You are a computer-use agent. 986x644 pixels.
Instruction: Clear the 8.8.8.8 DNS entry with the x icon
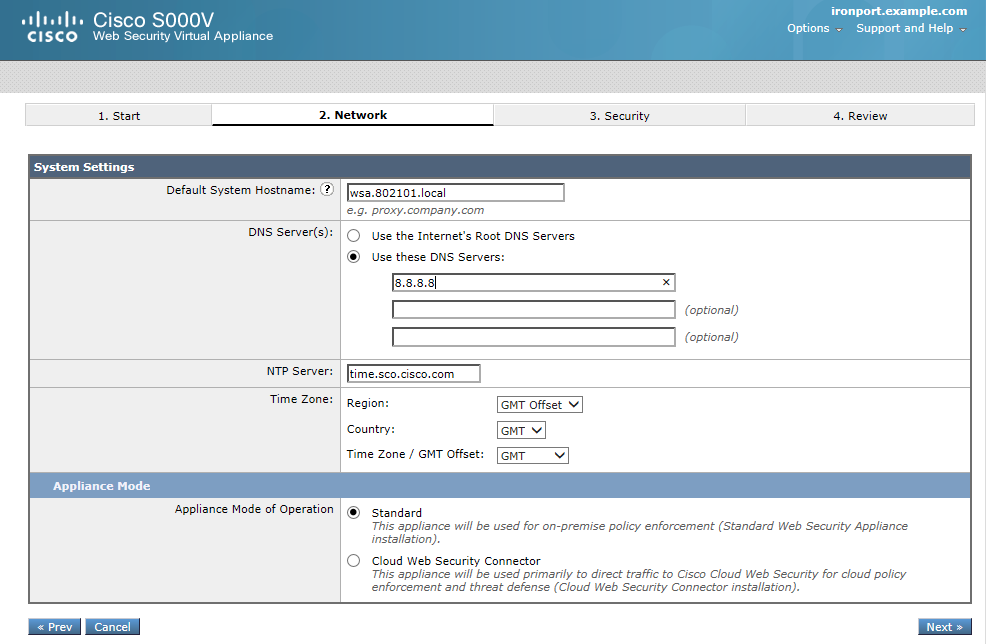665,282
